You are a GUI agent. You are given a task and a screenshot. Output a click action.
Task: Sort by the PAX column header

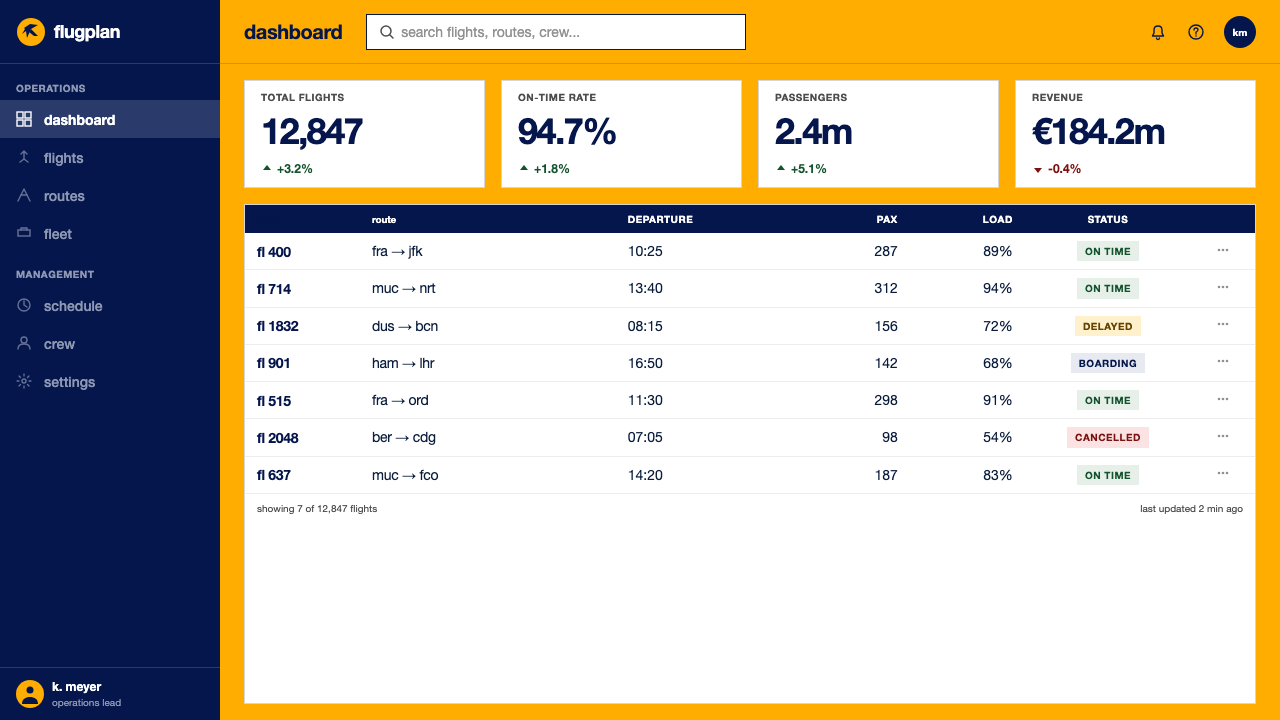click(x=887, y=219)
